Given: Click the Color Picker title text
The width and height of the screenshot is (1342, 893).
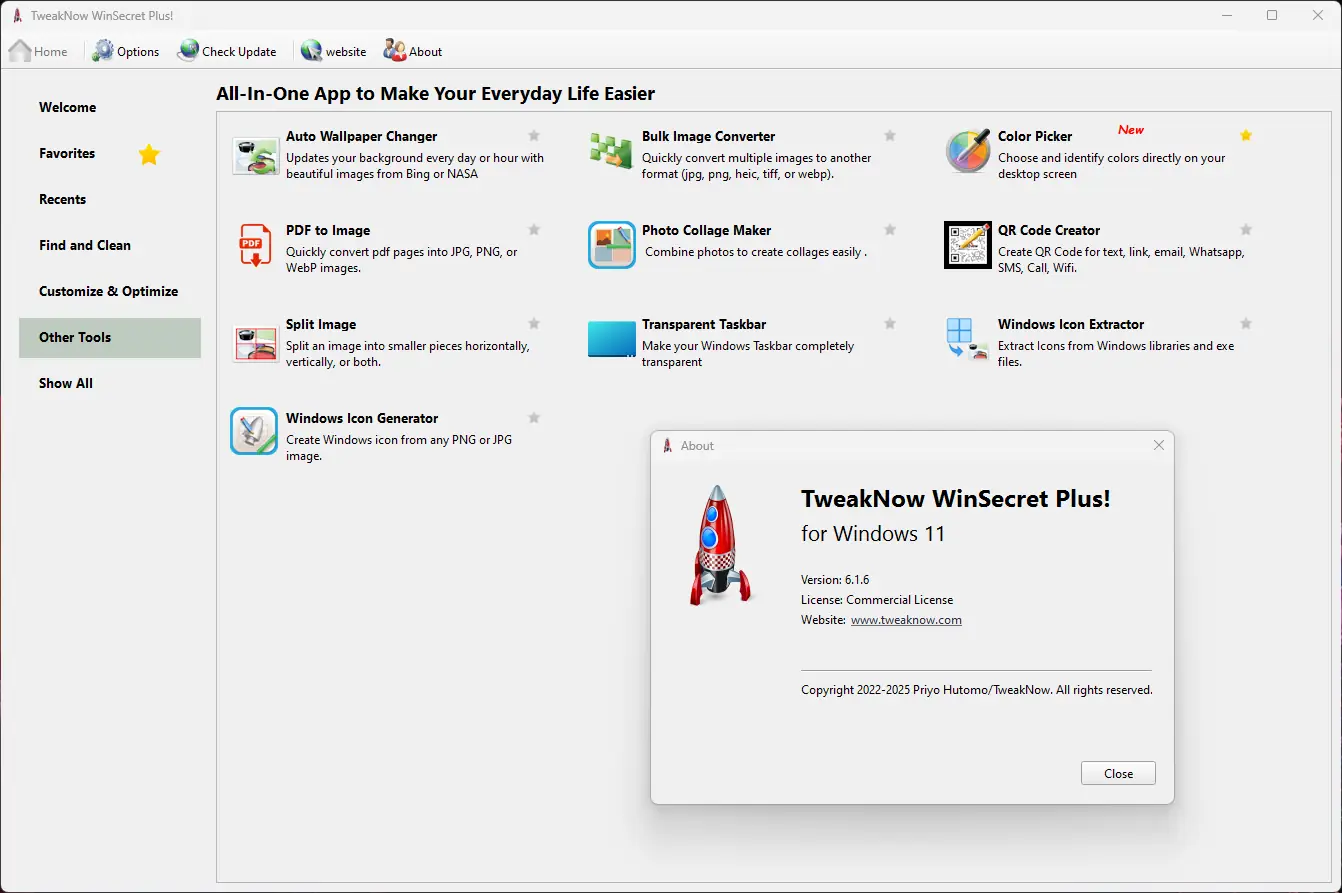Looking at the screenshot, I should click(x=1035, y=136).
